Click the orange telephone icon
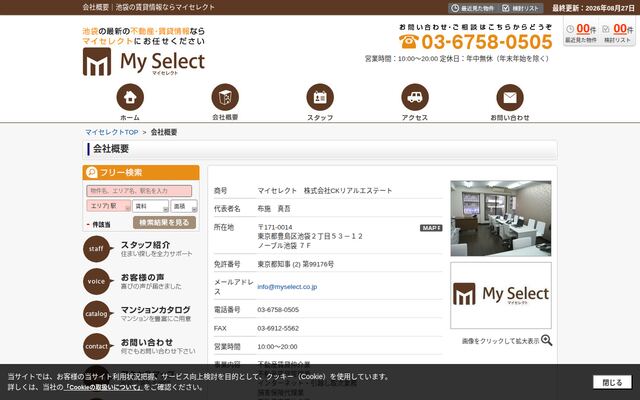The width and height of the screenshot is (640, 400). 409,42
